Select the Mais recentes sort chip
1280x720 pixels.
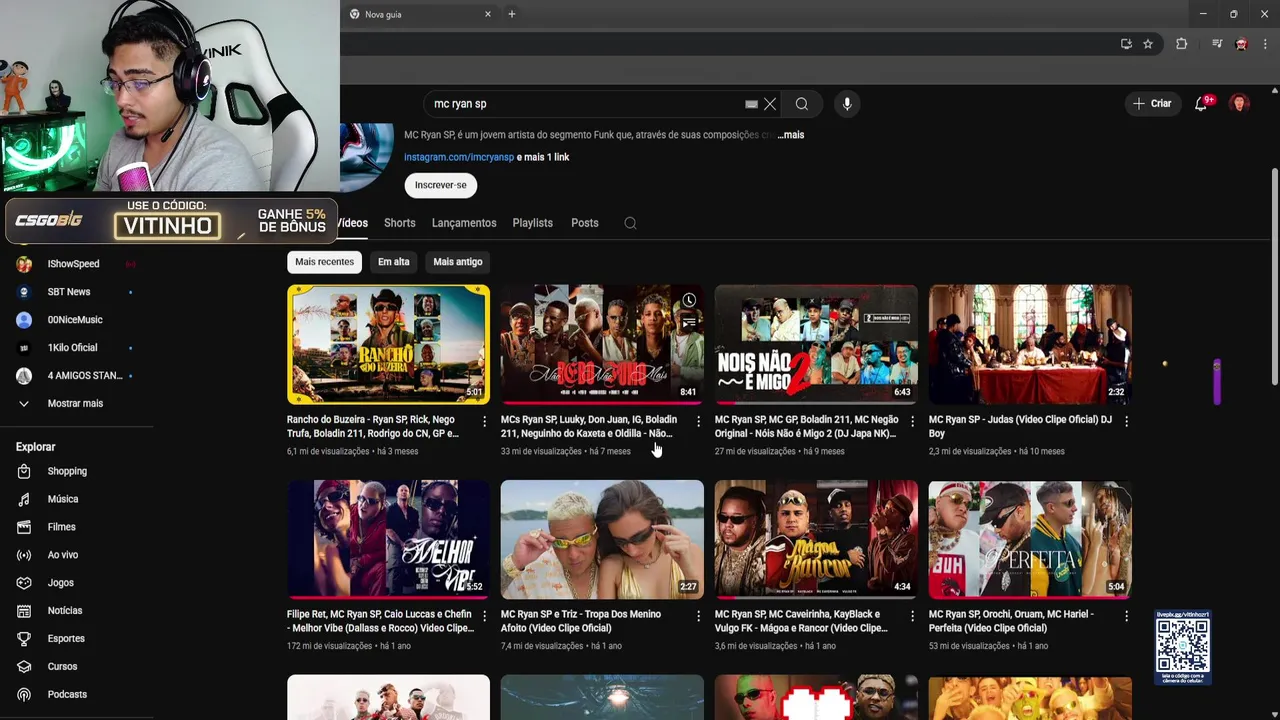point(324,262)
